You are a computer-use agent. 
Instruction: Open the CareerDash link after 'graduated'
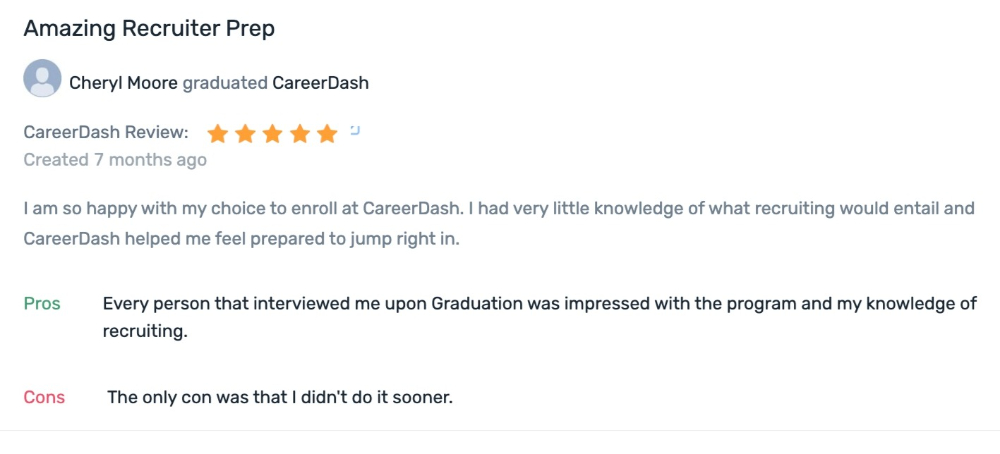(321, 83)
